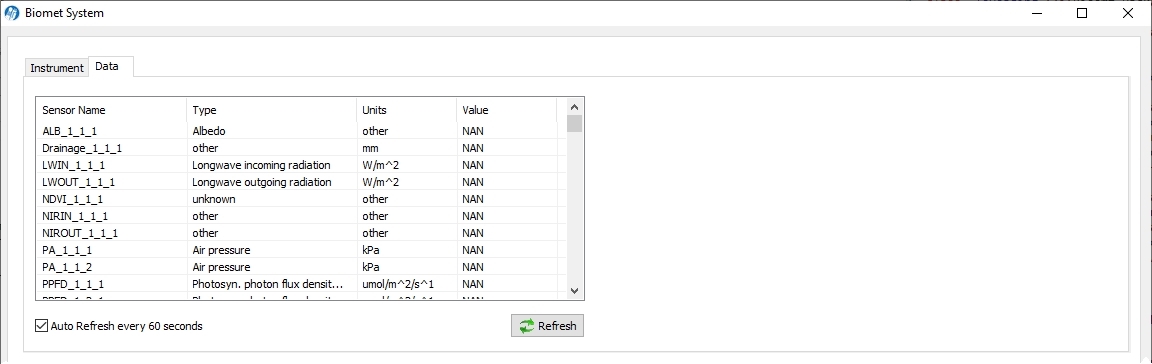Switch to the Instrument tab
The image size is (1152, 364).
tap(57, 68)
